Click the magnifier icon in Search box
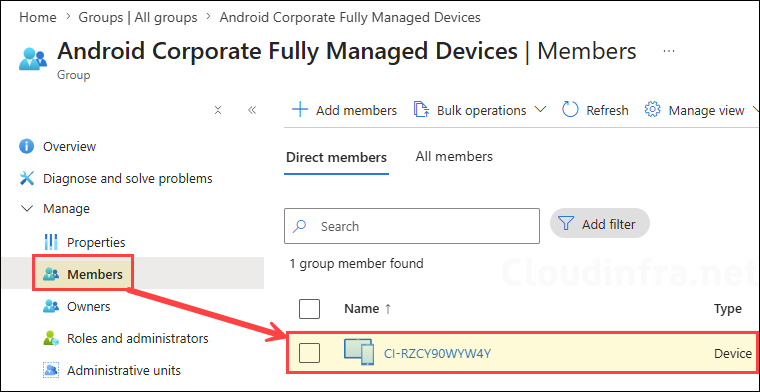This screenshot has height=392, width=760. [x=301, y=226]
